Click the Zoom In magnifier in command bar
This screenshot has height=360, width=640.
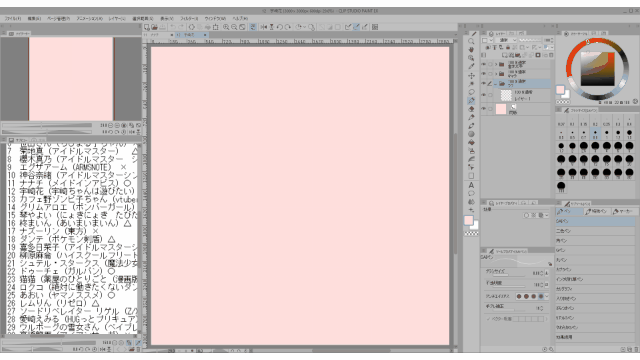tap(226, 27)
